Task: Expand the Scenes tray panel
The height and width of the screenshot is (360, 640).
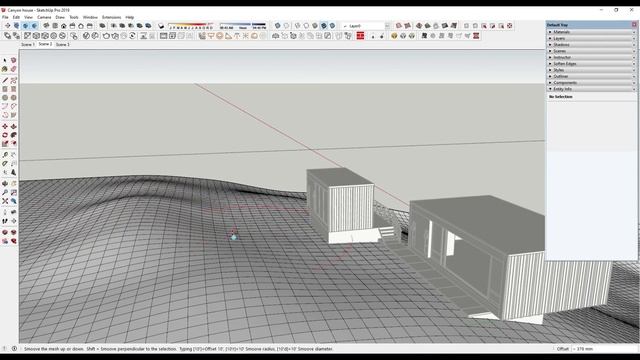Action: [x=591, y=51]
